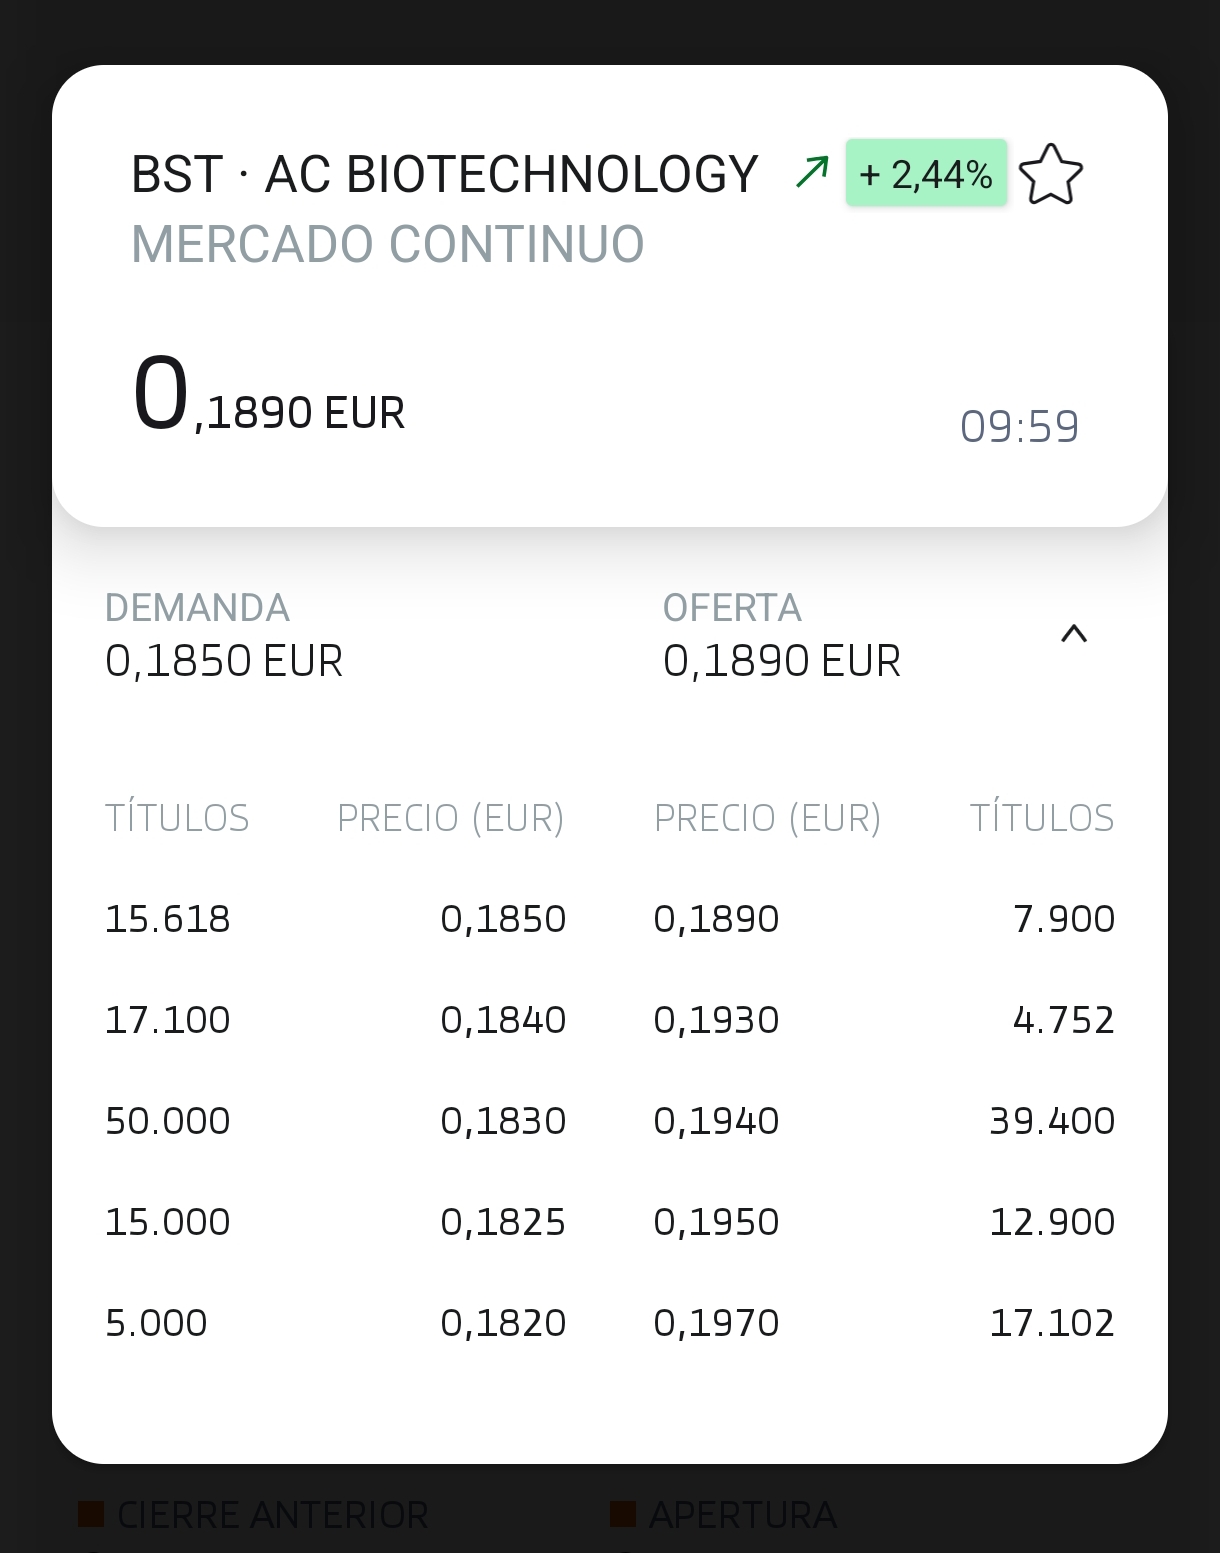Tap the 50.000 títulos bid entry
This screenshot has width=1220, height=1553.
(168, 1121)
